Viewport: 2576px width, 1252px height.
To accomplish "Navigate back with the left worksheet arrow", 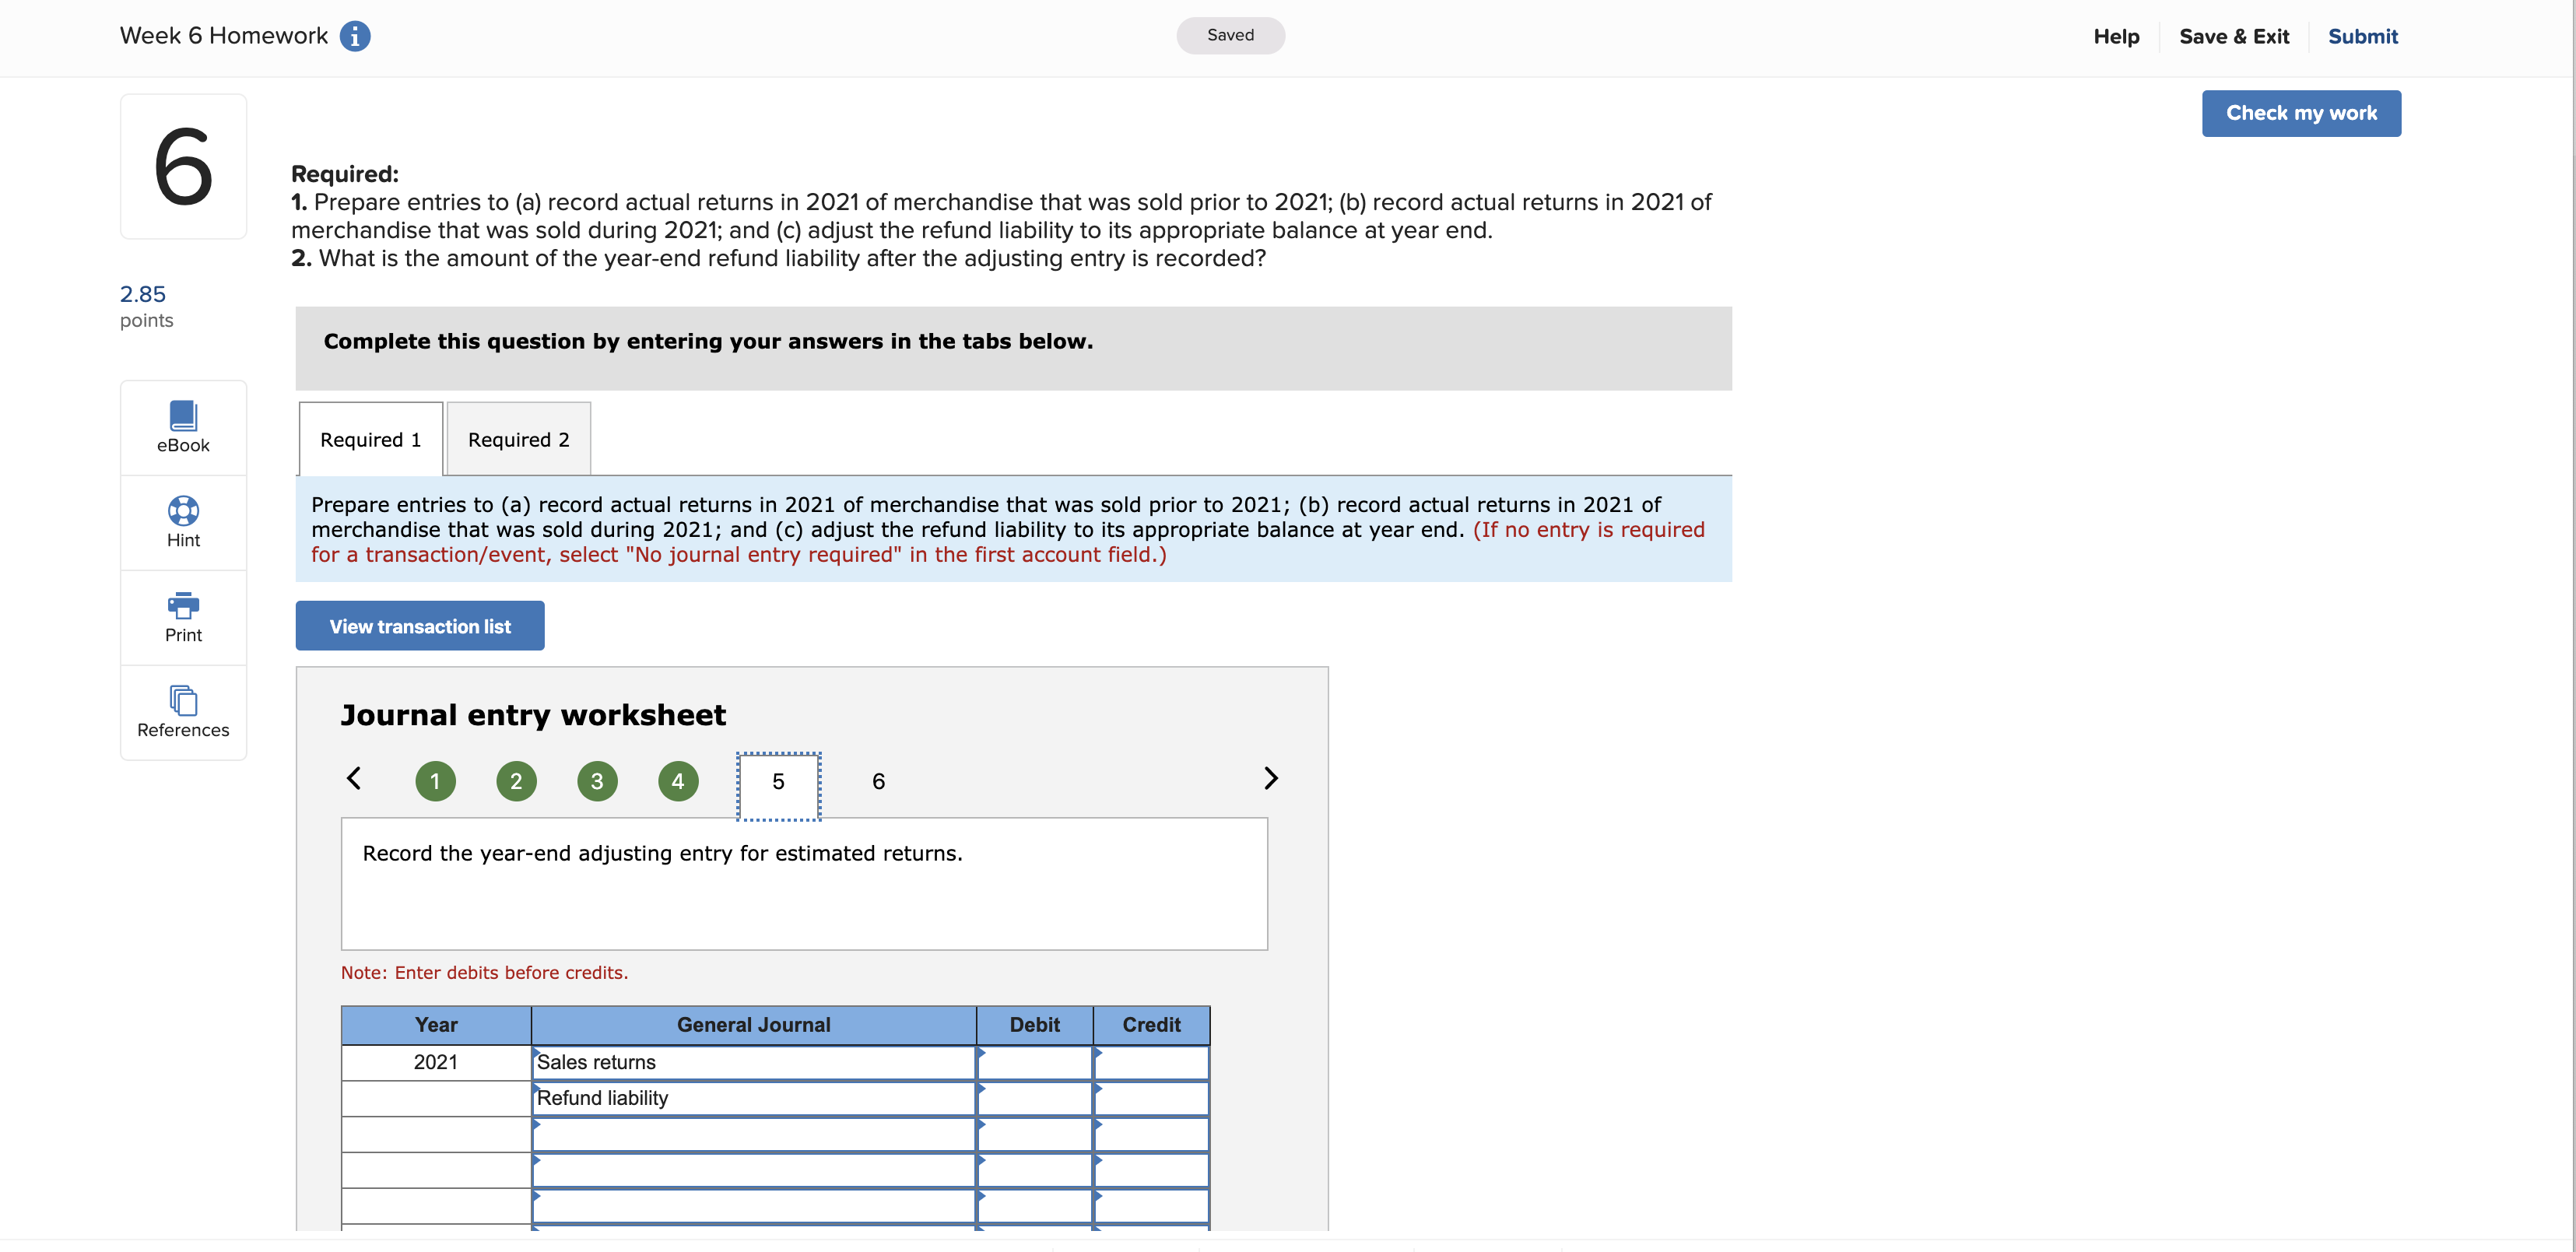I will point(353,778).
